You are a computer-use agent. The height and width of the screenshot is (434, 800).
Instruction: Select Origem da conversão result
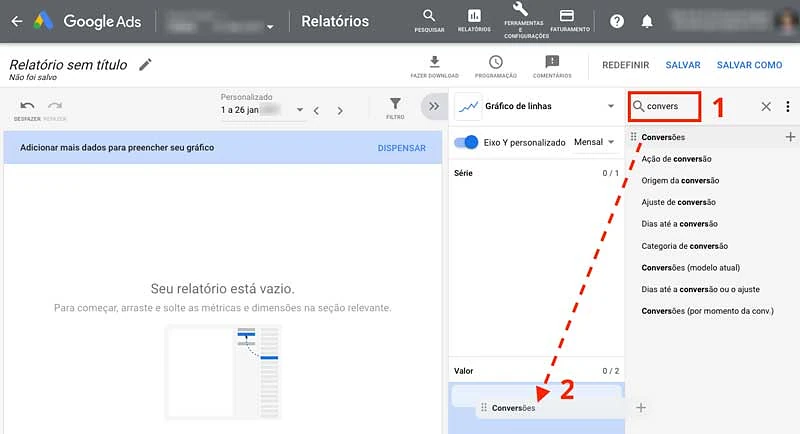pyautogui.click(x=680, y=181)
